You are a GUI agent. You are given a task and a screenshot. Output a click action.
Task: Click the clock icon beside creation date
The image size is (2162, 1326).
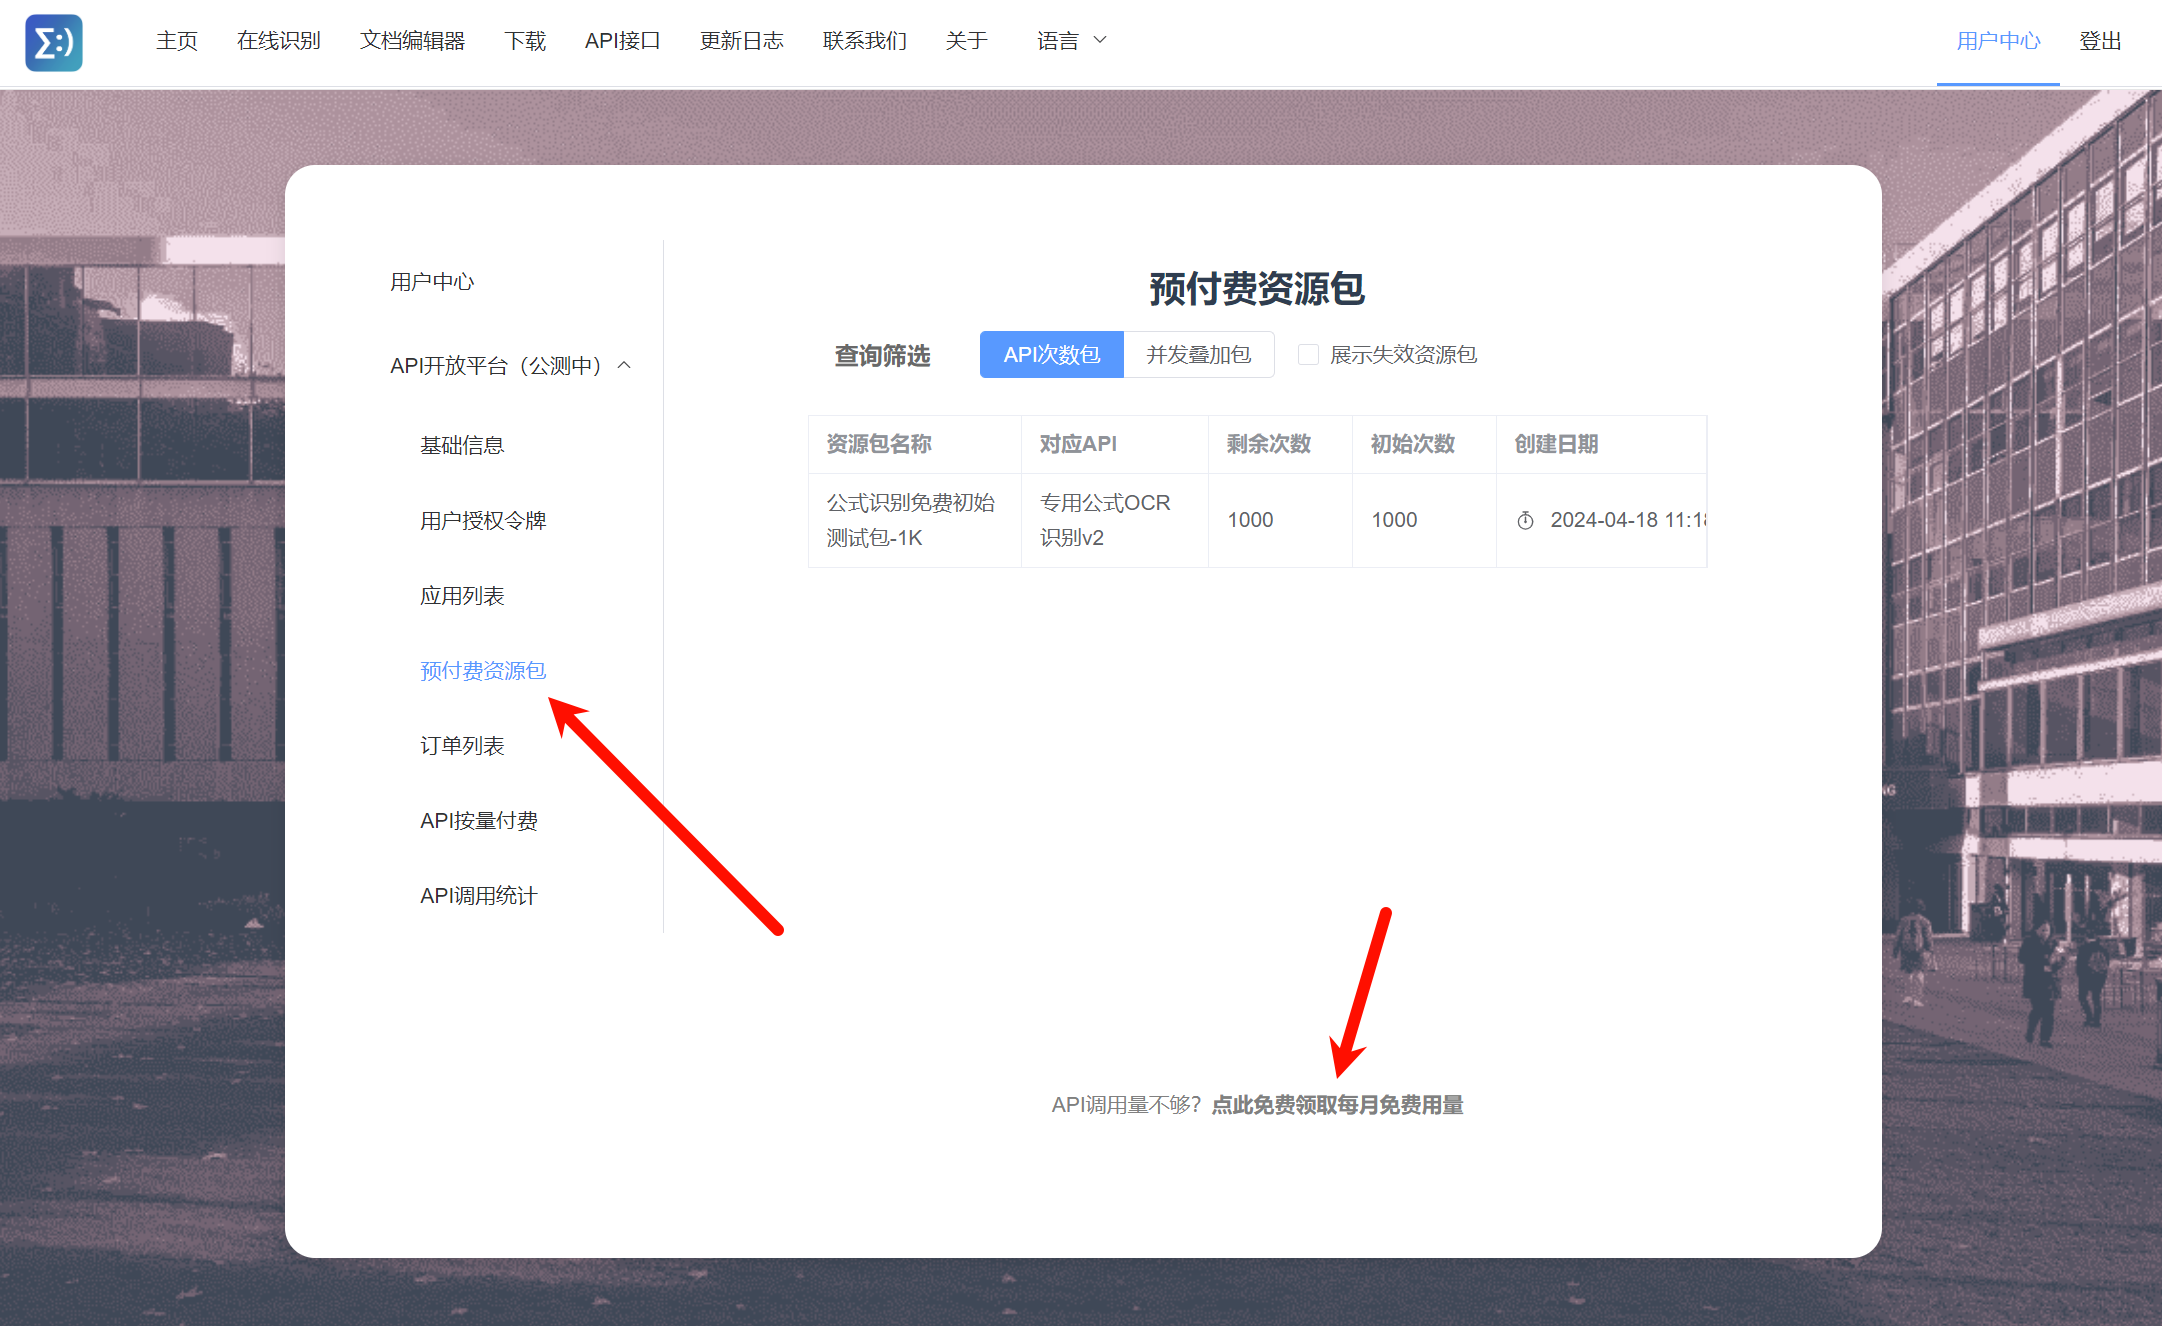coord(1525,520)
